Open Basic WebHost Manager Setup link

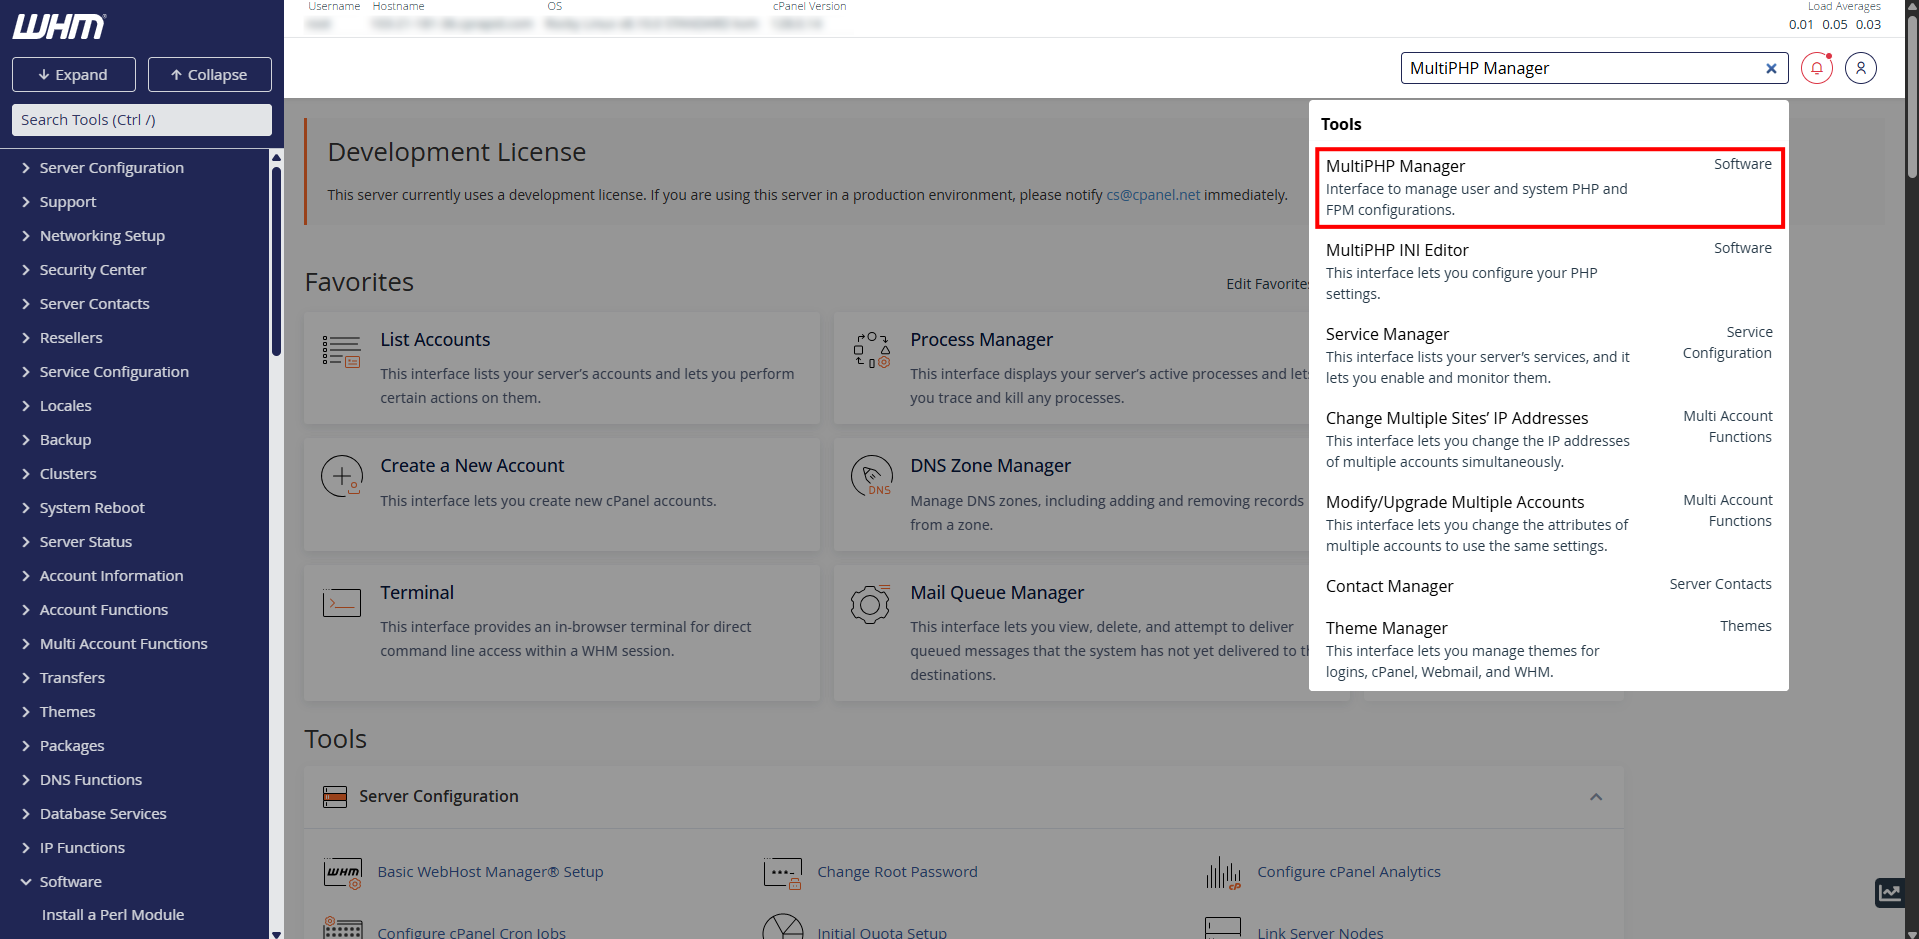pos(490,872)
